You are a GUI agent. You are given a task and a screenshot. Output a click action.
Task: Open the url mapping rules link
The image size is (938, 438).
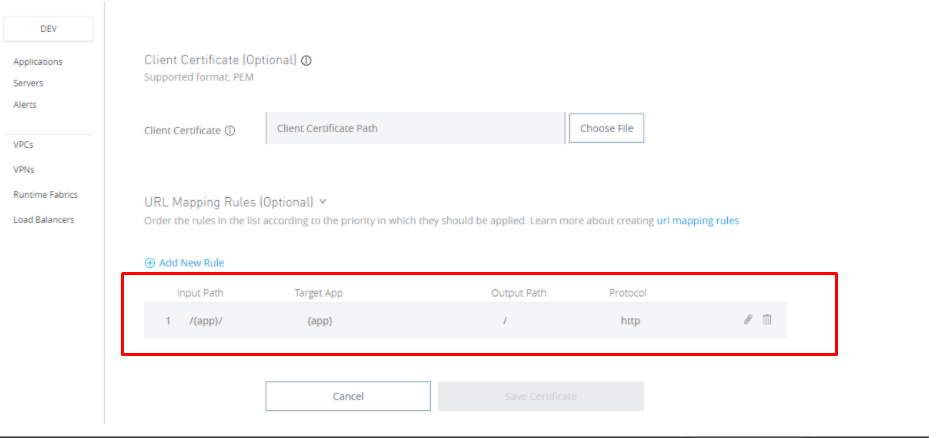(x=698, y=220)
